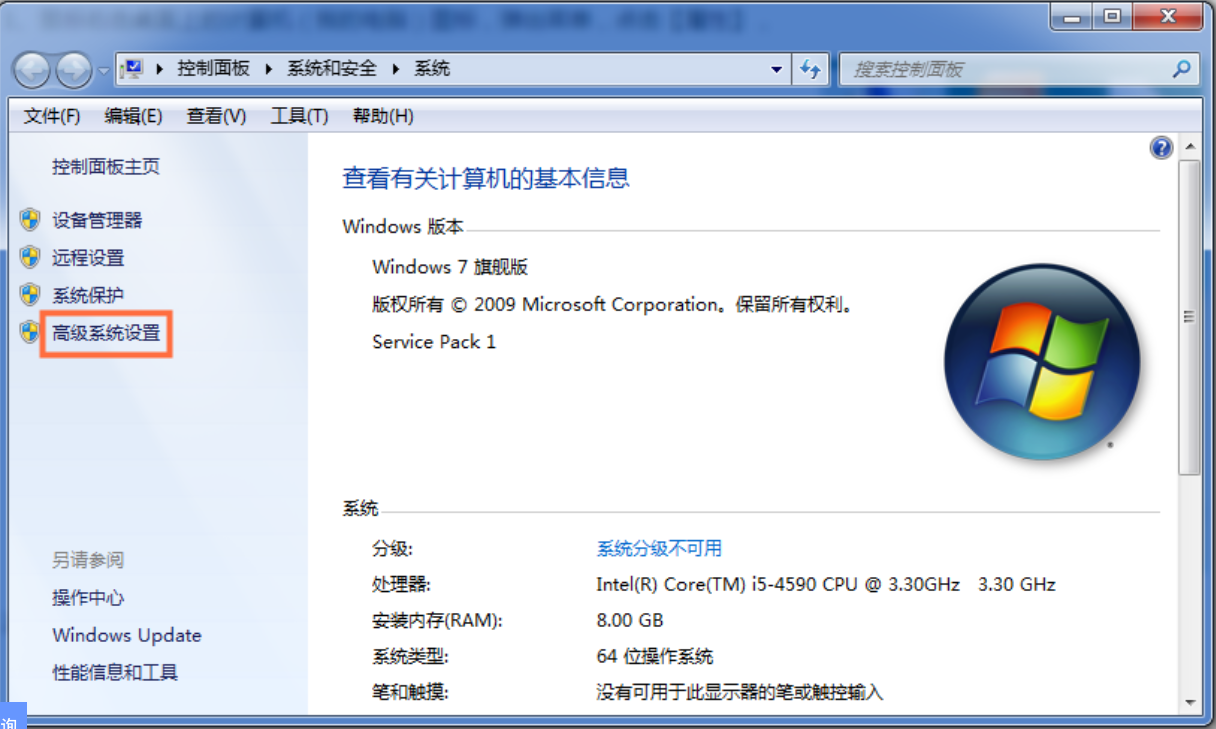The height and width of the screenshot is (729, 1216).
Task: Open Windows Update link
Action: (127, 635)
